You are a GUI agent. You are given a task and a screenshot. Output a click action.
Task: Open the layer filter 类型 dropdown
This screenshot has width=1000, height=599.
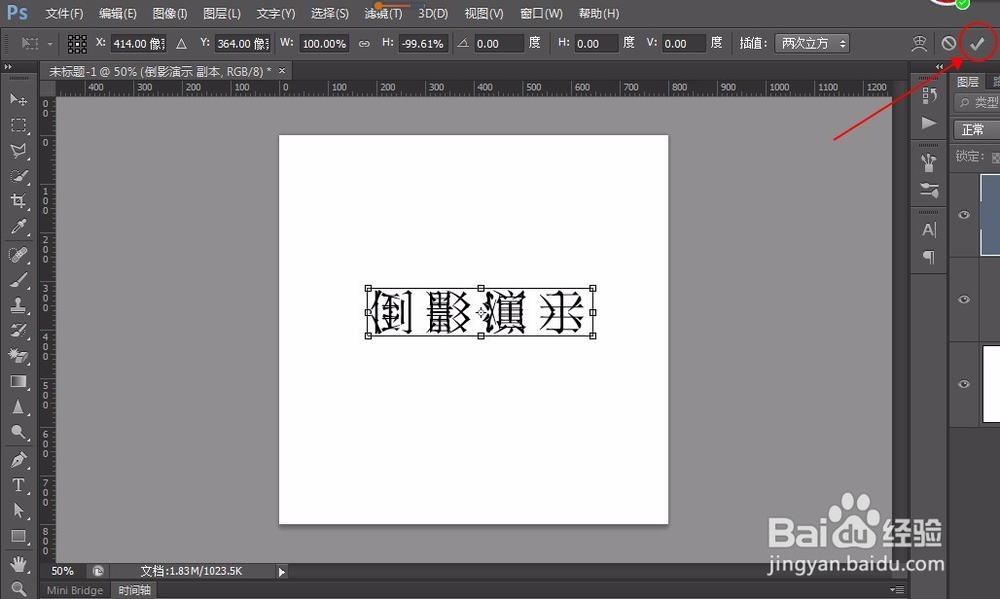point(976,103)
